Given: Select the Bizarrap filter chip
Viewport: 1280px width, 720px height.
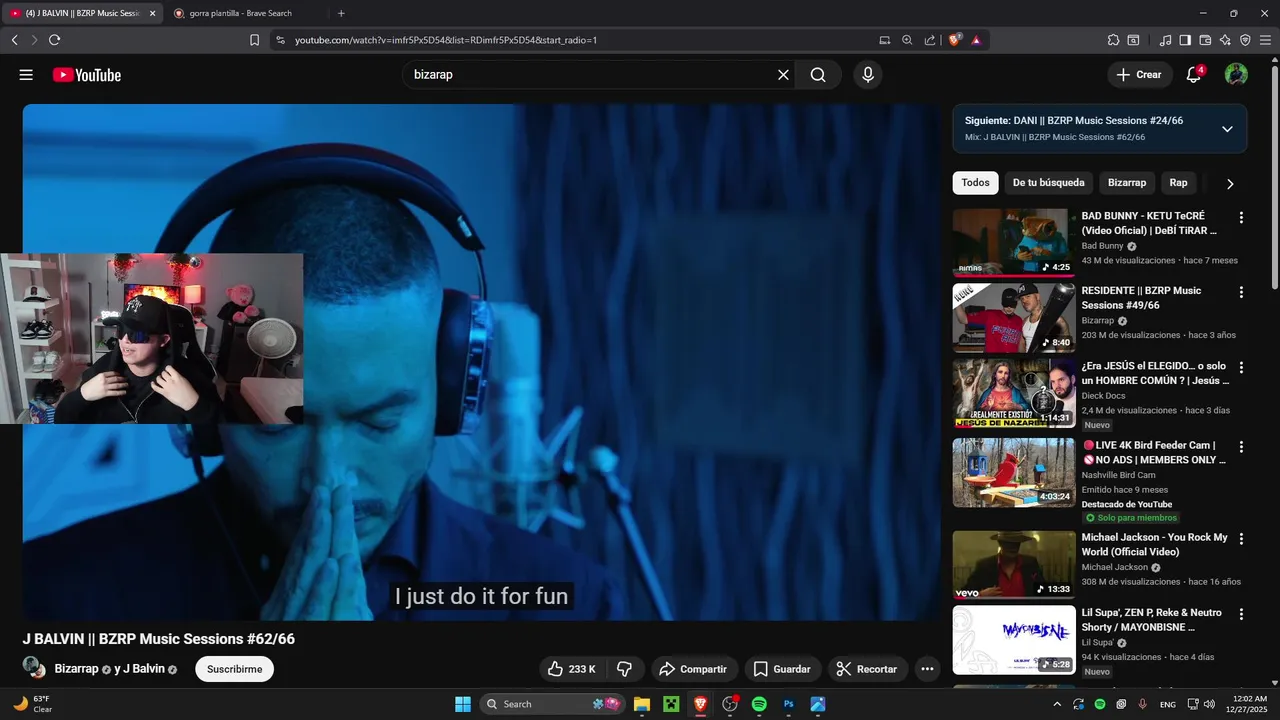Looking at the screenshot, I should [1127, 183].
